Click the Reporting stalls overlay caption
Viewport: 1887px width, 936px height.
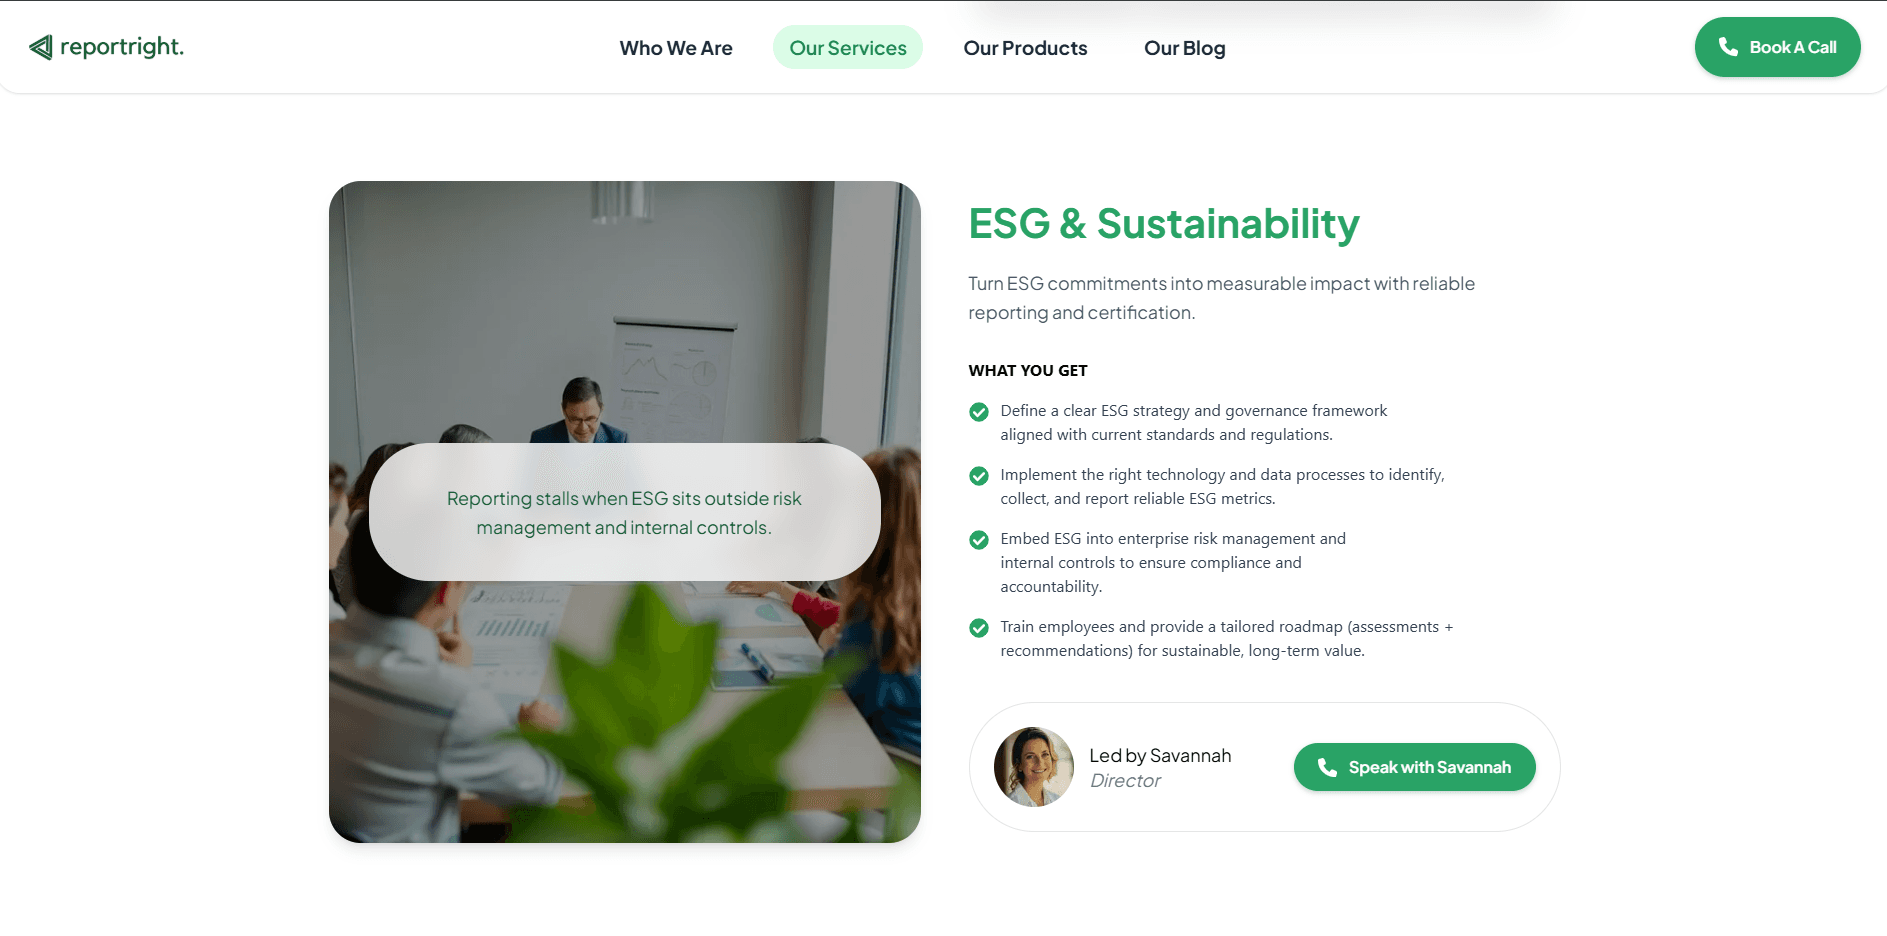(x=624, y=512)
